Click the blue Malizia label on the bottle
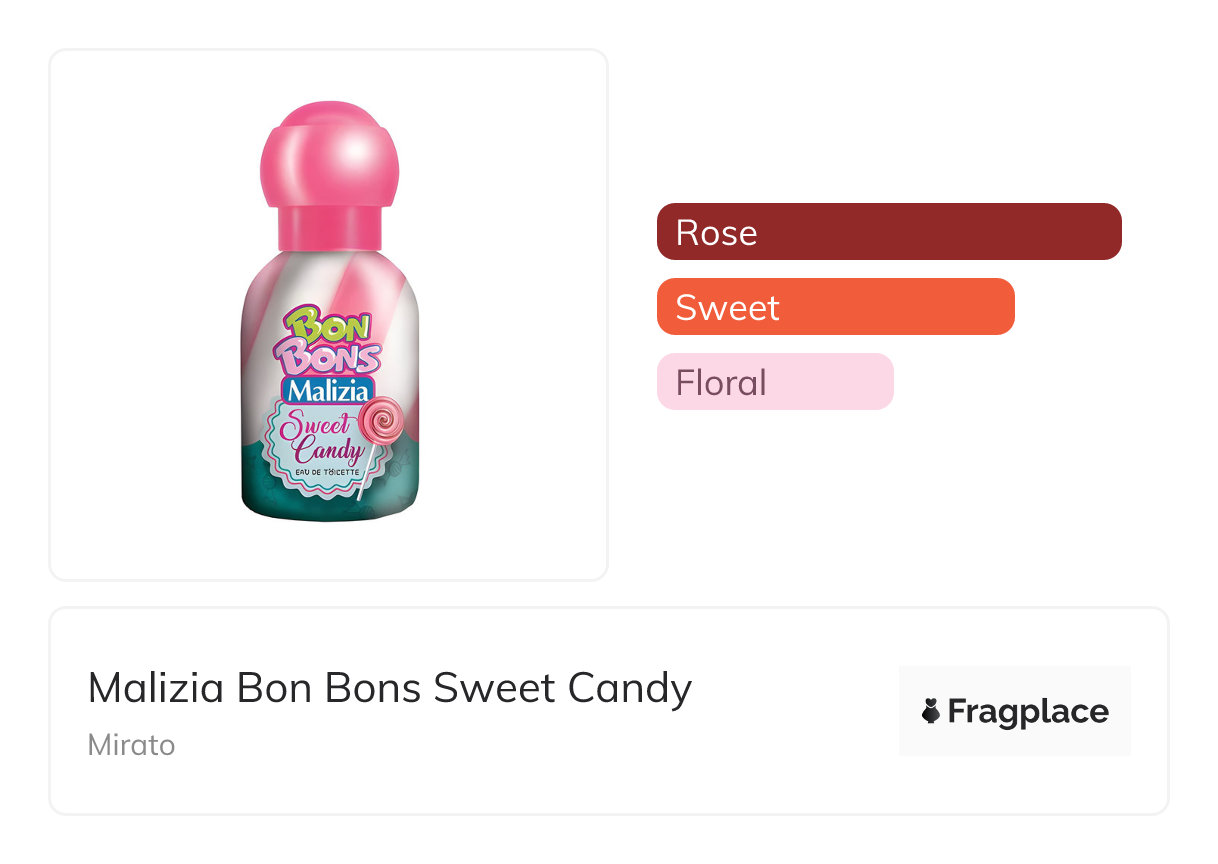 click(x=331, y=390)
